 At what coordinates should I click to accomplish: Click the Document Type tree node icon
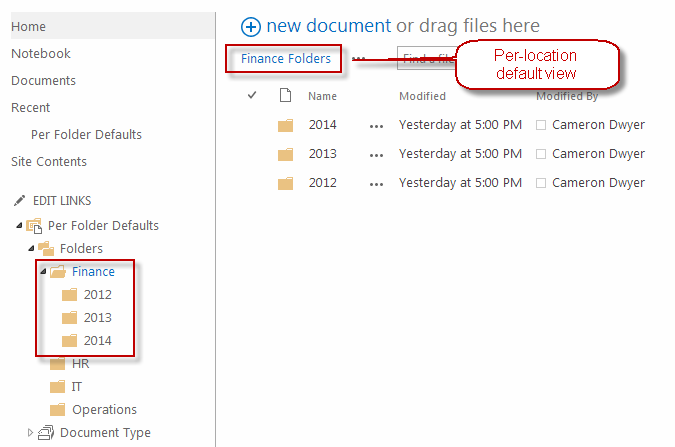point(47,433)
